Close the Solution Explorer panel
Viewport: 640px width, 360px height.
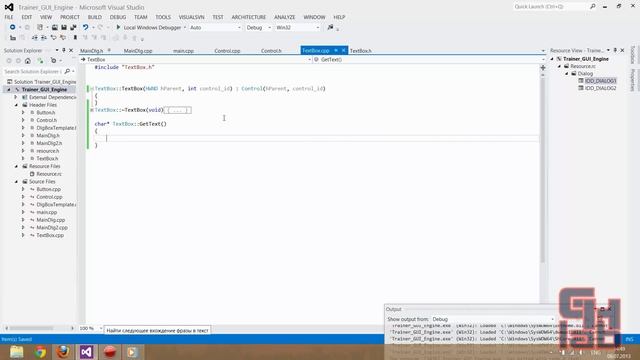71,50
